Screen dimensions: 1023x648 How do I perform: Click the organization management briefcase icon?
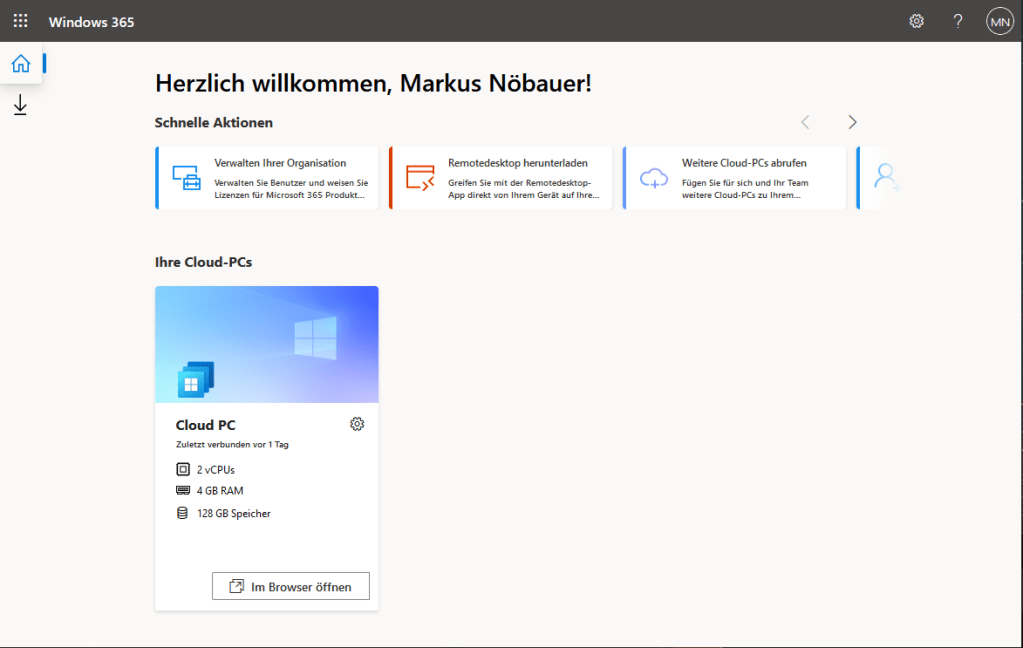click(186, 178)
